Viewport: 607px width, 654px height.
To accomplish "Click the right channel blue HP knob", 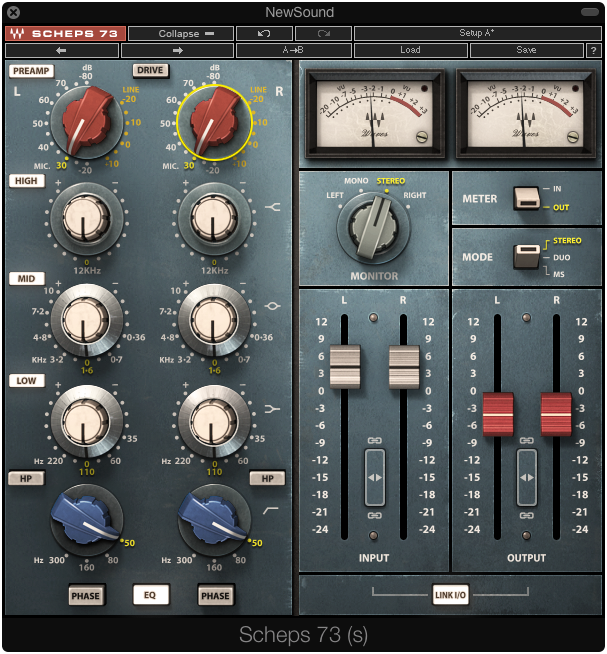I will click(214, 520).
